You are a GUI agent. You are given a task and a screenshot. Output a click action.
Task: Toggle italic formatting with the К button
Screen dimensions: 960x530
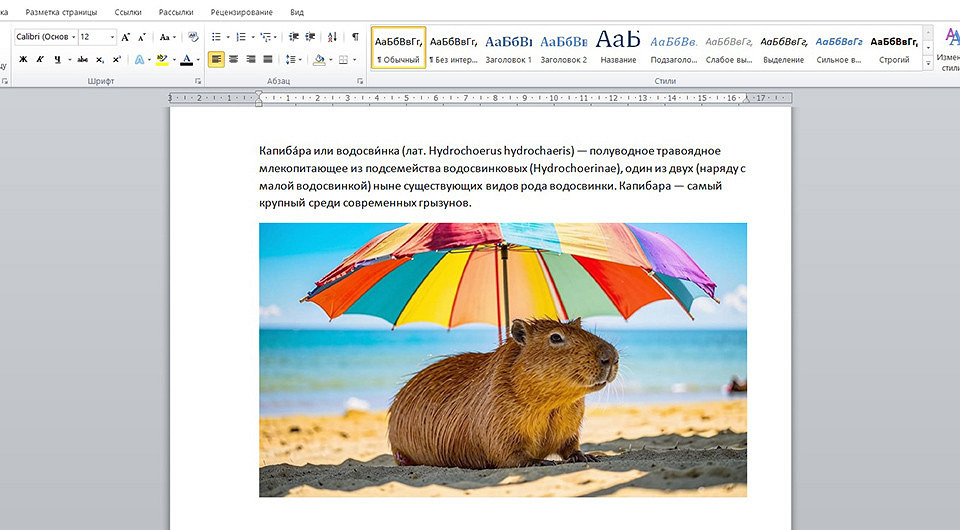click(x=40, y=60)
